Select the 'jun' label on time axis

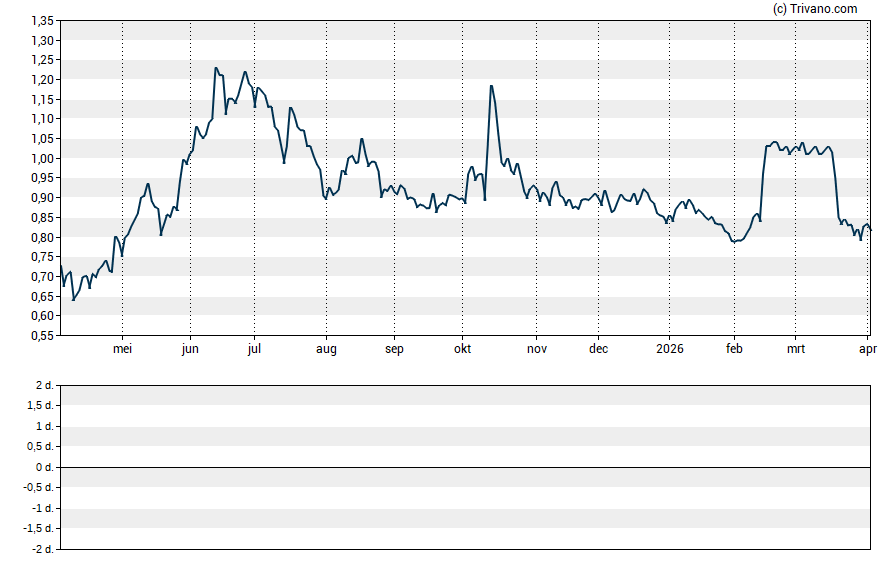[x=190, y=349]
